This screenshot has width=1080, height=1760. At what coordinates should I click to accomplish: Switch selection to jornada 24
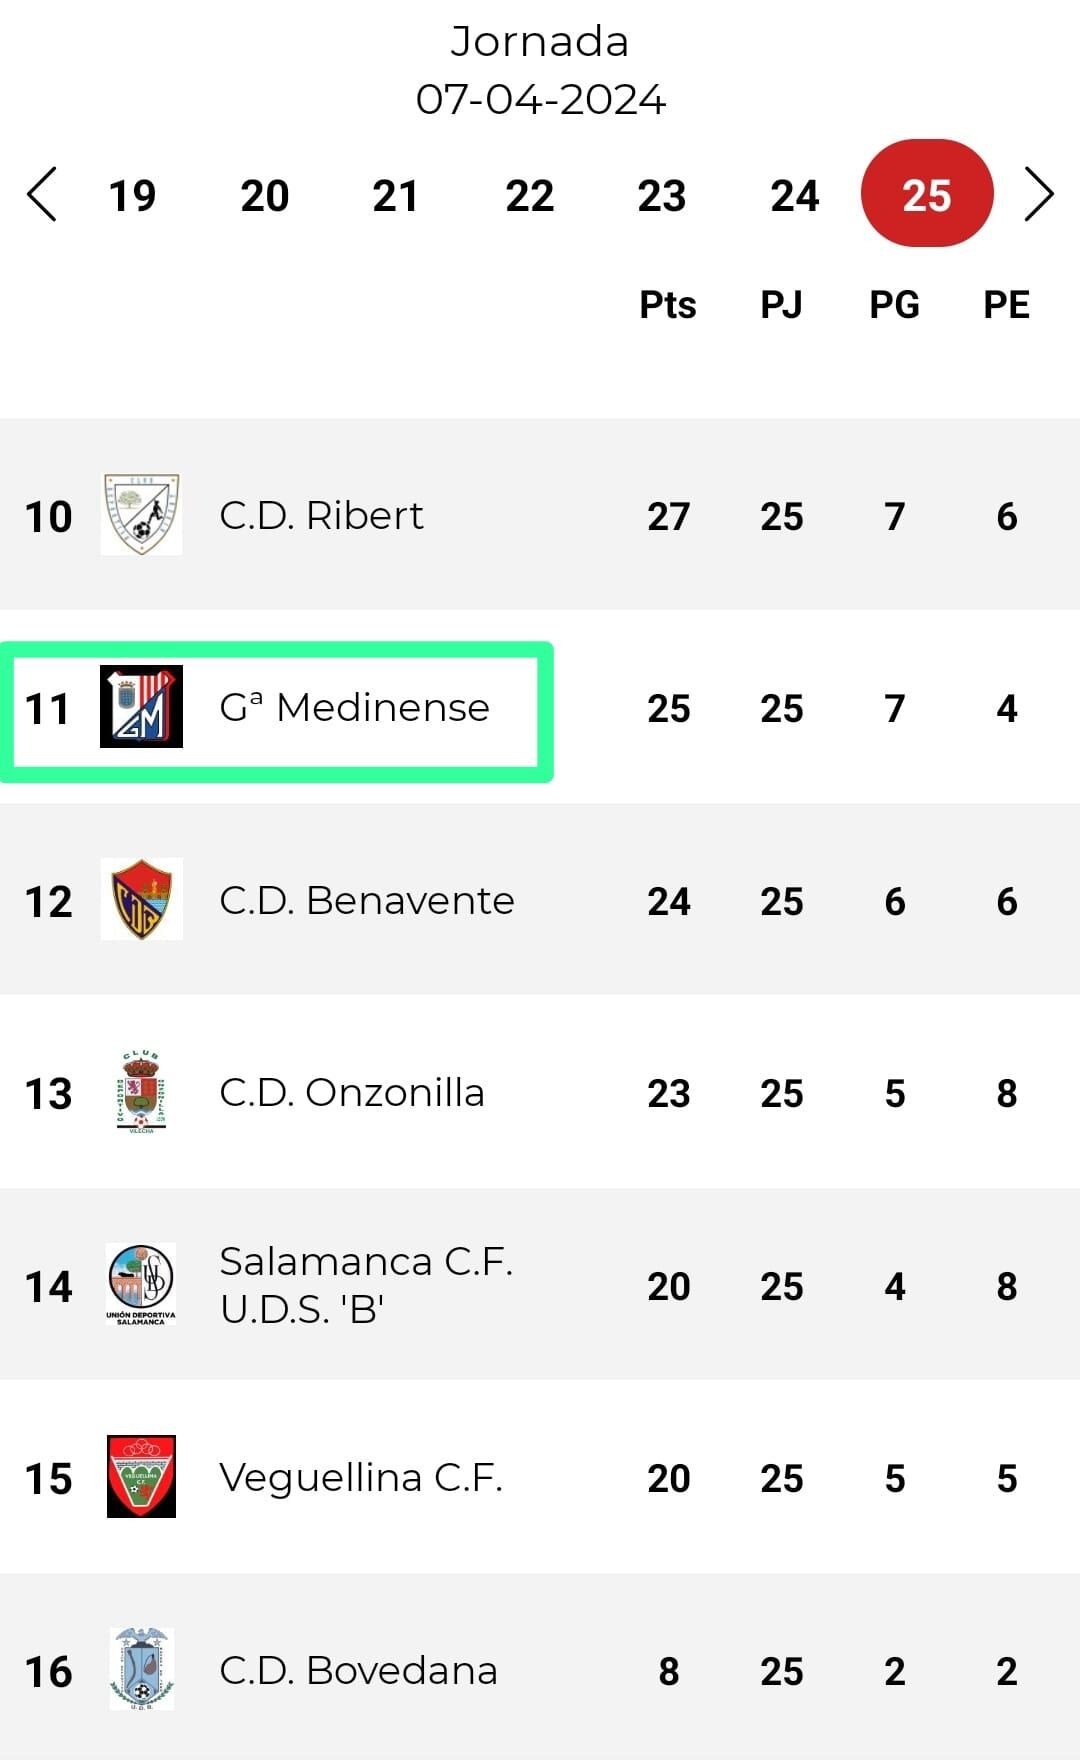795,195
